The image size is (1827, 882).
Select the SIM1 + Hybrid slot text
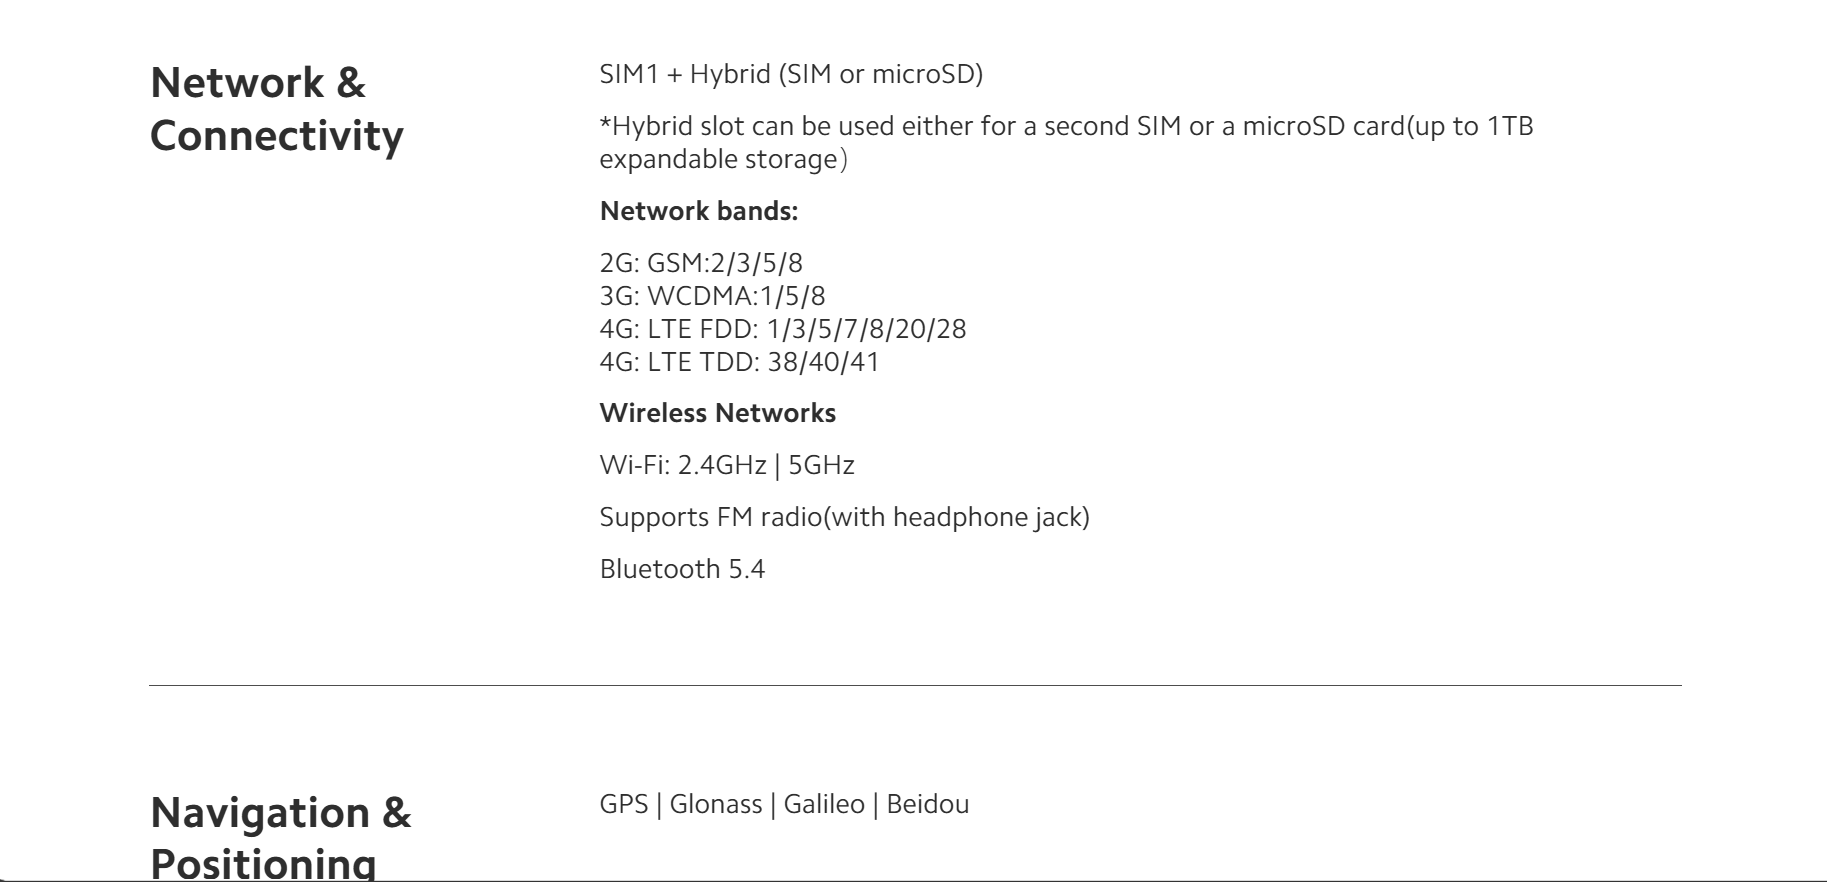[791, 74]
